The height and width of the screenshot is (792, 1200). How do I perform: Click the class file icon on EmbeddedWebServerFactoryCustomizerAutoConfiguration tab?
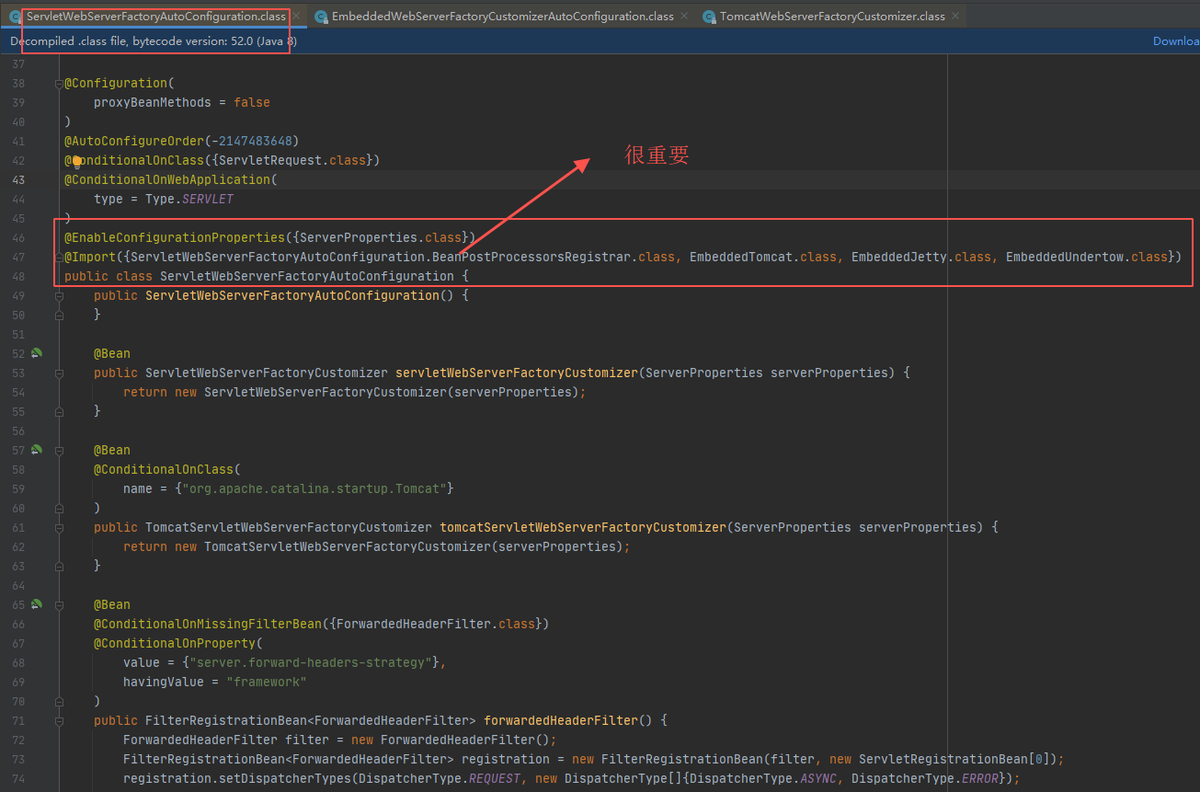pos(321,17)
